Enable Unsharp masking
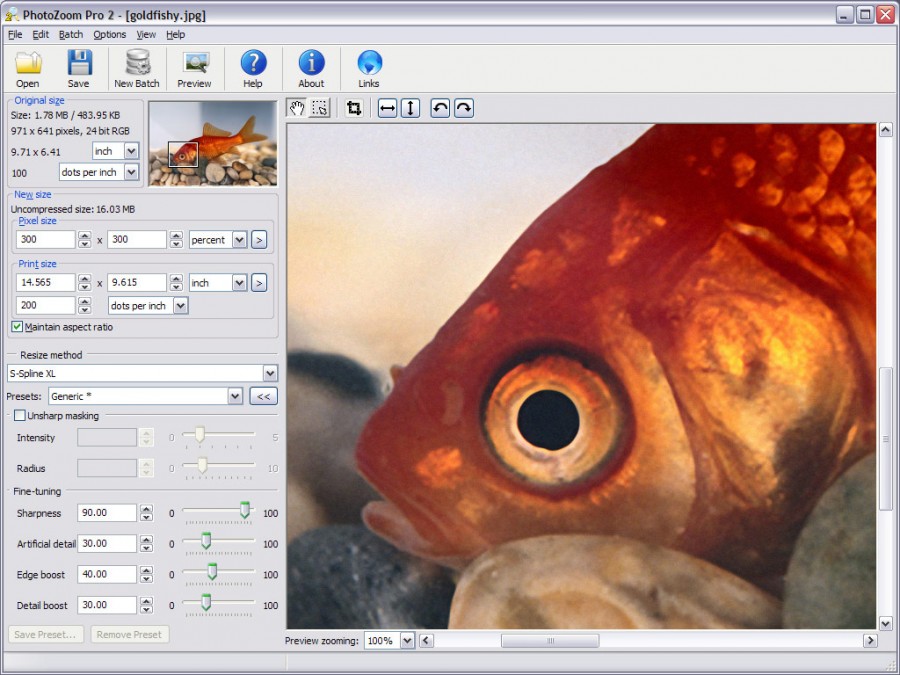 point(18,415)
